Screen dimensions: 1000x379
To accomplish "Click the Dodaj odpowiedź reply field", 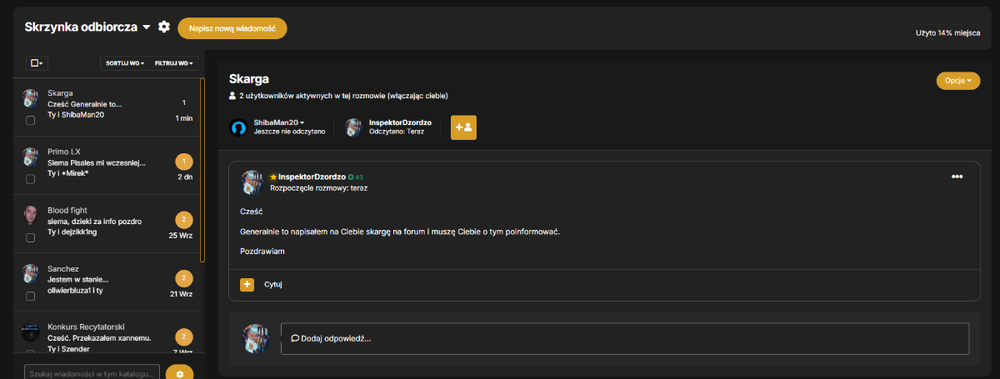I will click(x=625, y=339).
